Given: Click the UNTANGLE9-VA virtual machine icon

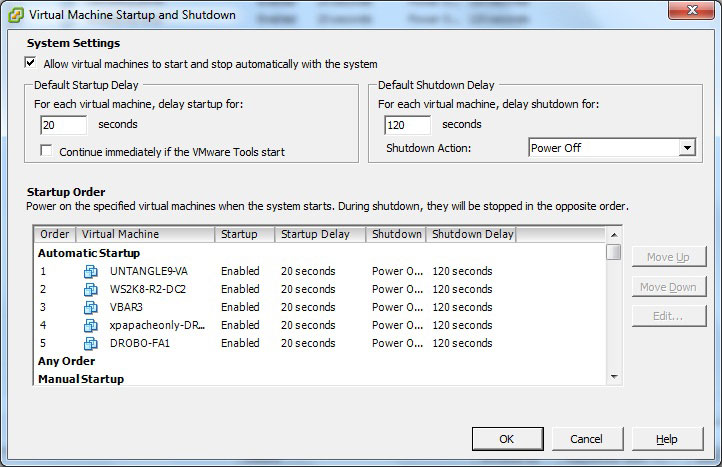Looking at the screenshot, I should [91, 271].
